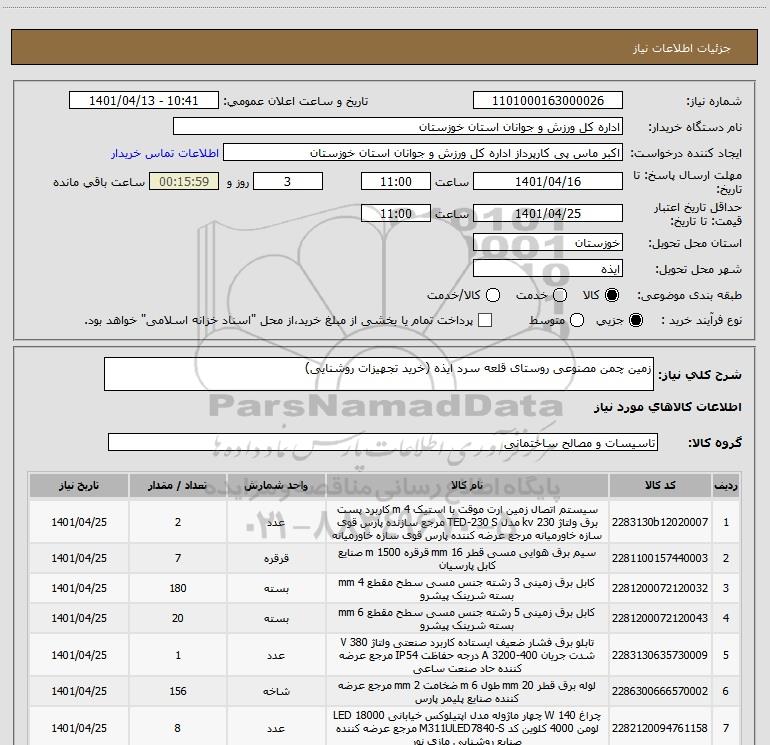Click the price validity date 1401/04/25
Viewport: 770px width, 745px height.
click(548, 213)
